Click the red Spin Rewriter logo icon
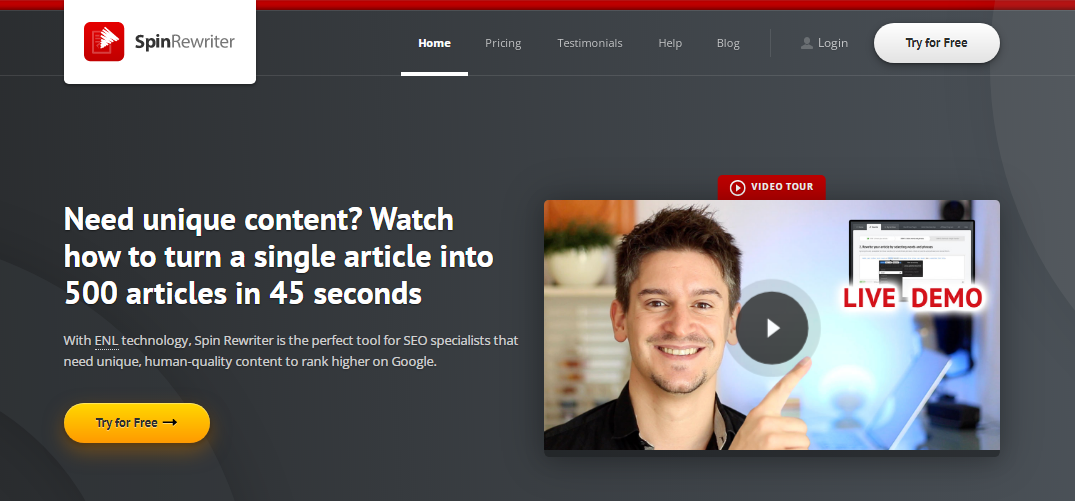 pyautogui.click(x=104, y=42)
